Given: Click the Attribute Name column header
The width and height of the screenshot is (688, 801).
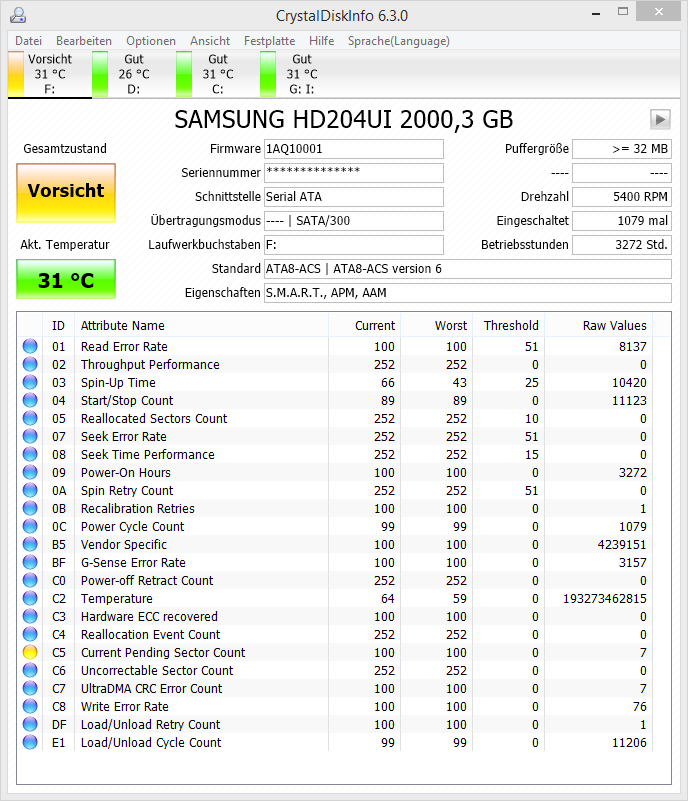Looking at the screenshot, I should [201, 325].
